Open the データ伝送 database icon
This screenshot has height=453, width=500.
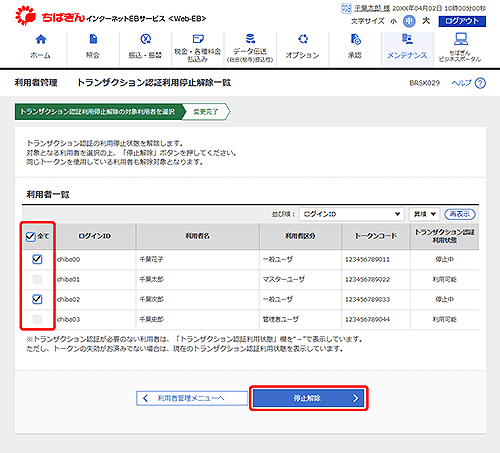(250, 39)
